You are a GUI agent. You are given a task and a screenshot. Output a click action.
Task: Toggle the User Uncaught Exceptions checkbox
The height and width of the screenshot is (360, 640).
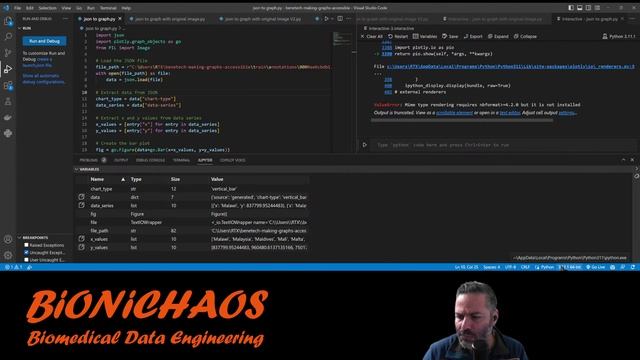point(26,260)
